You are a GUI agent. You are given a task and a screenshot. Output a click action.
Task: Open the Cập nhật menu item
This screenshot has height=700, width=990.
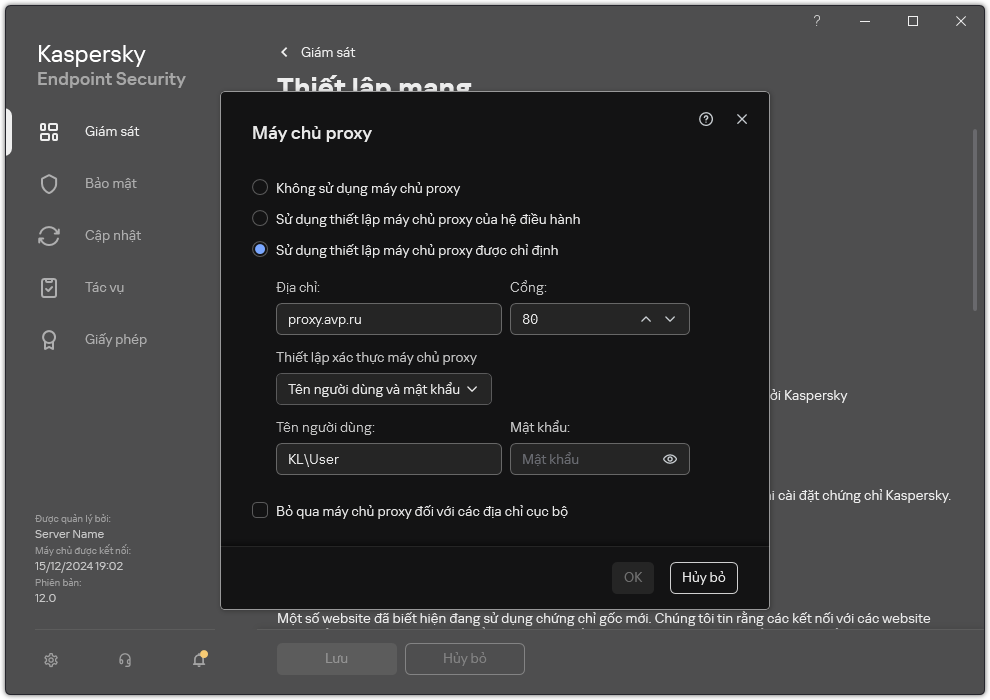tap(113, 235)
